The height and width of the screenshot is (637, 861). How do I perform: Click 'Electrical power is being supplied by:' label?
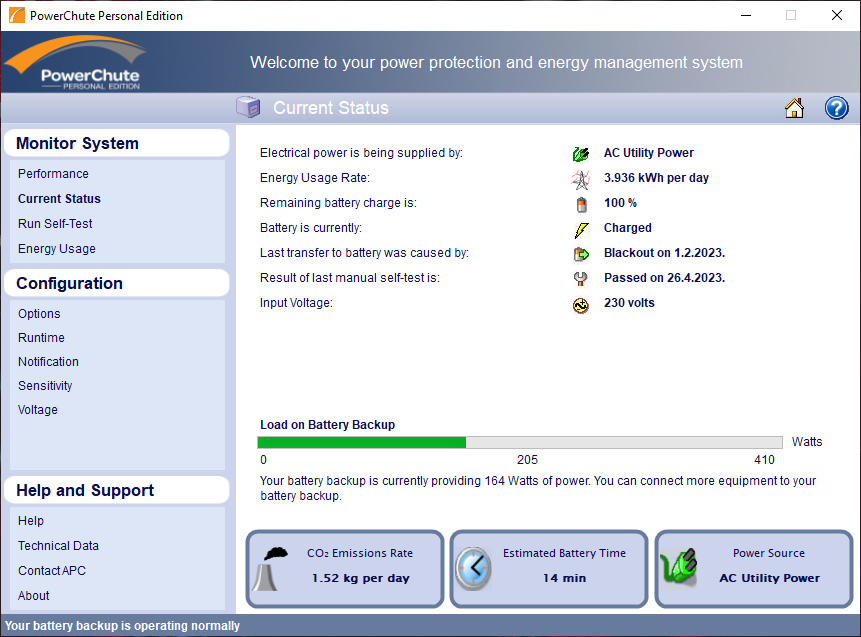[x=361, y=153]
